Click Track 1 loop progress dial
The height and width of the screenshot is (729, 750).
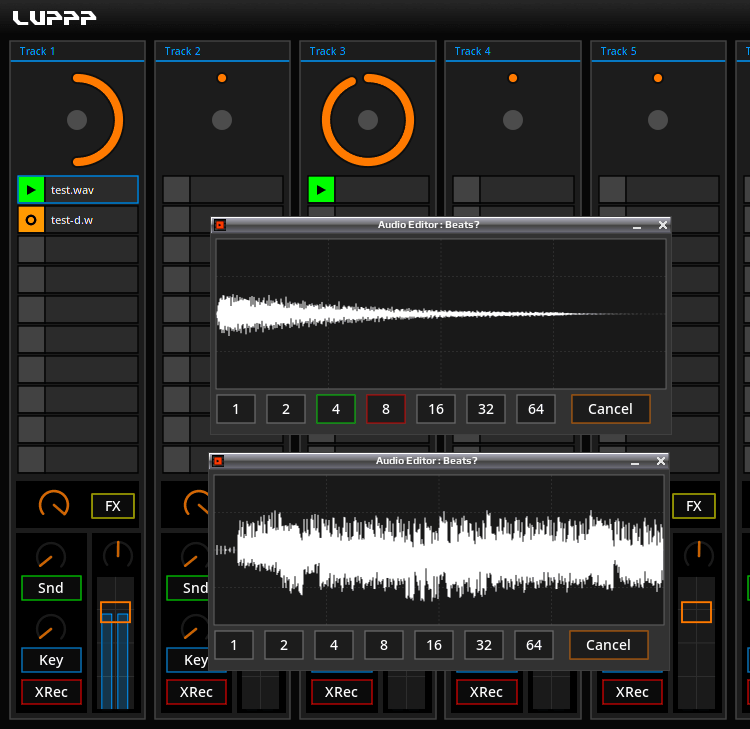click(77, 120)
